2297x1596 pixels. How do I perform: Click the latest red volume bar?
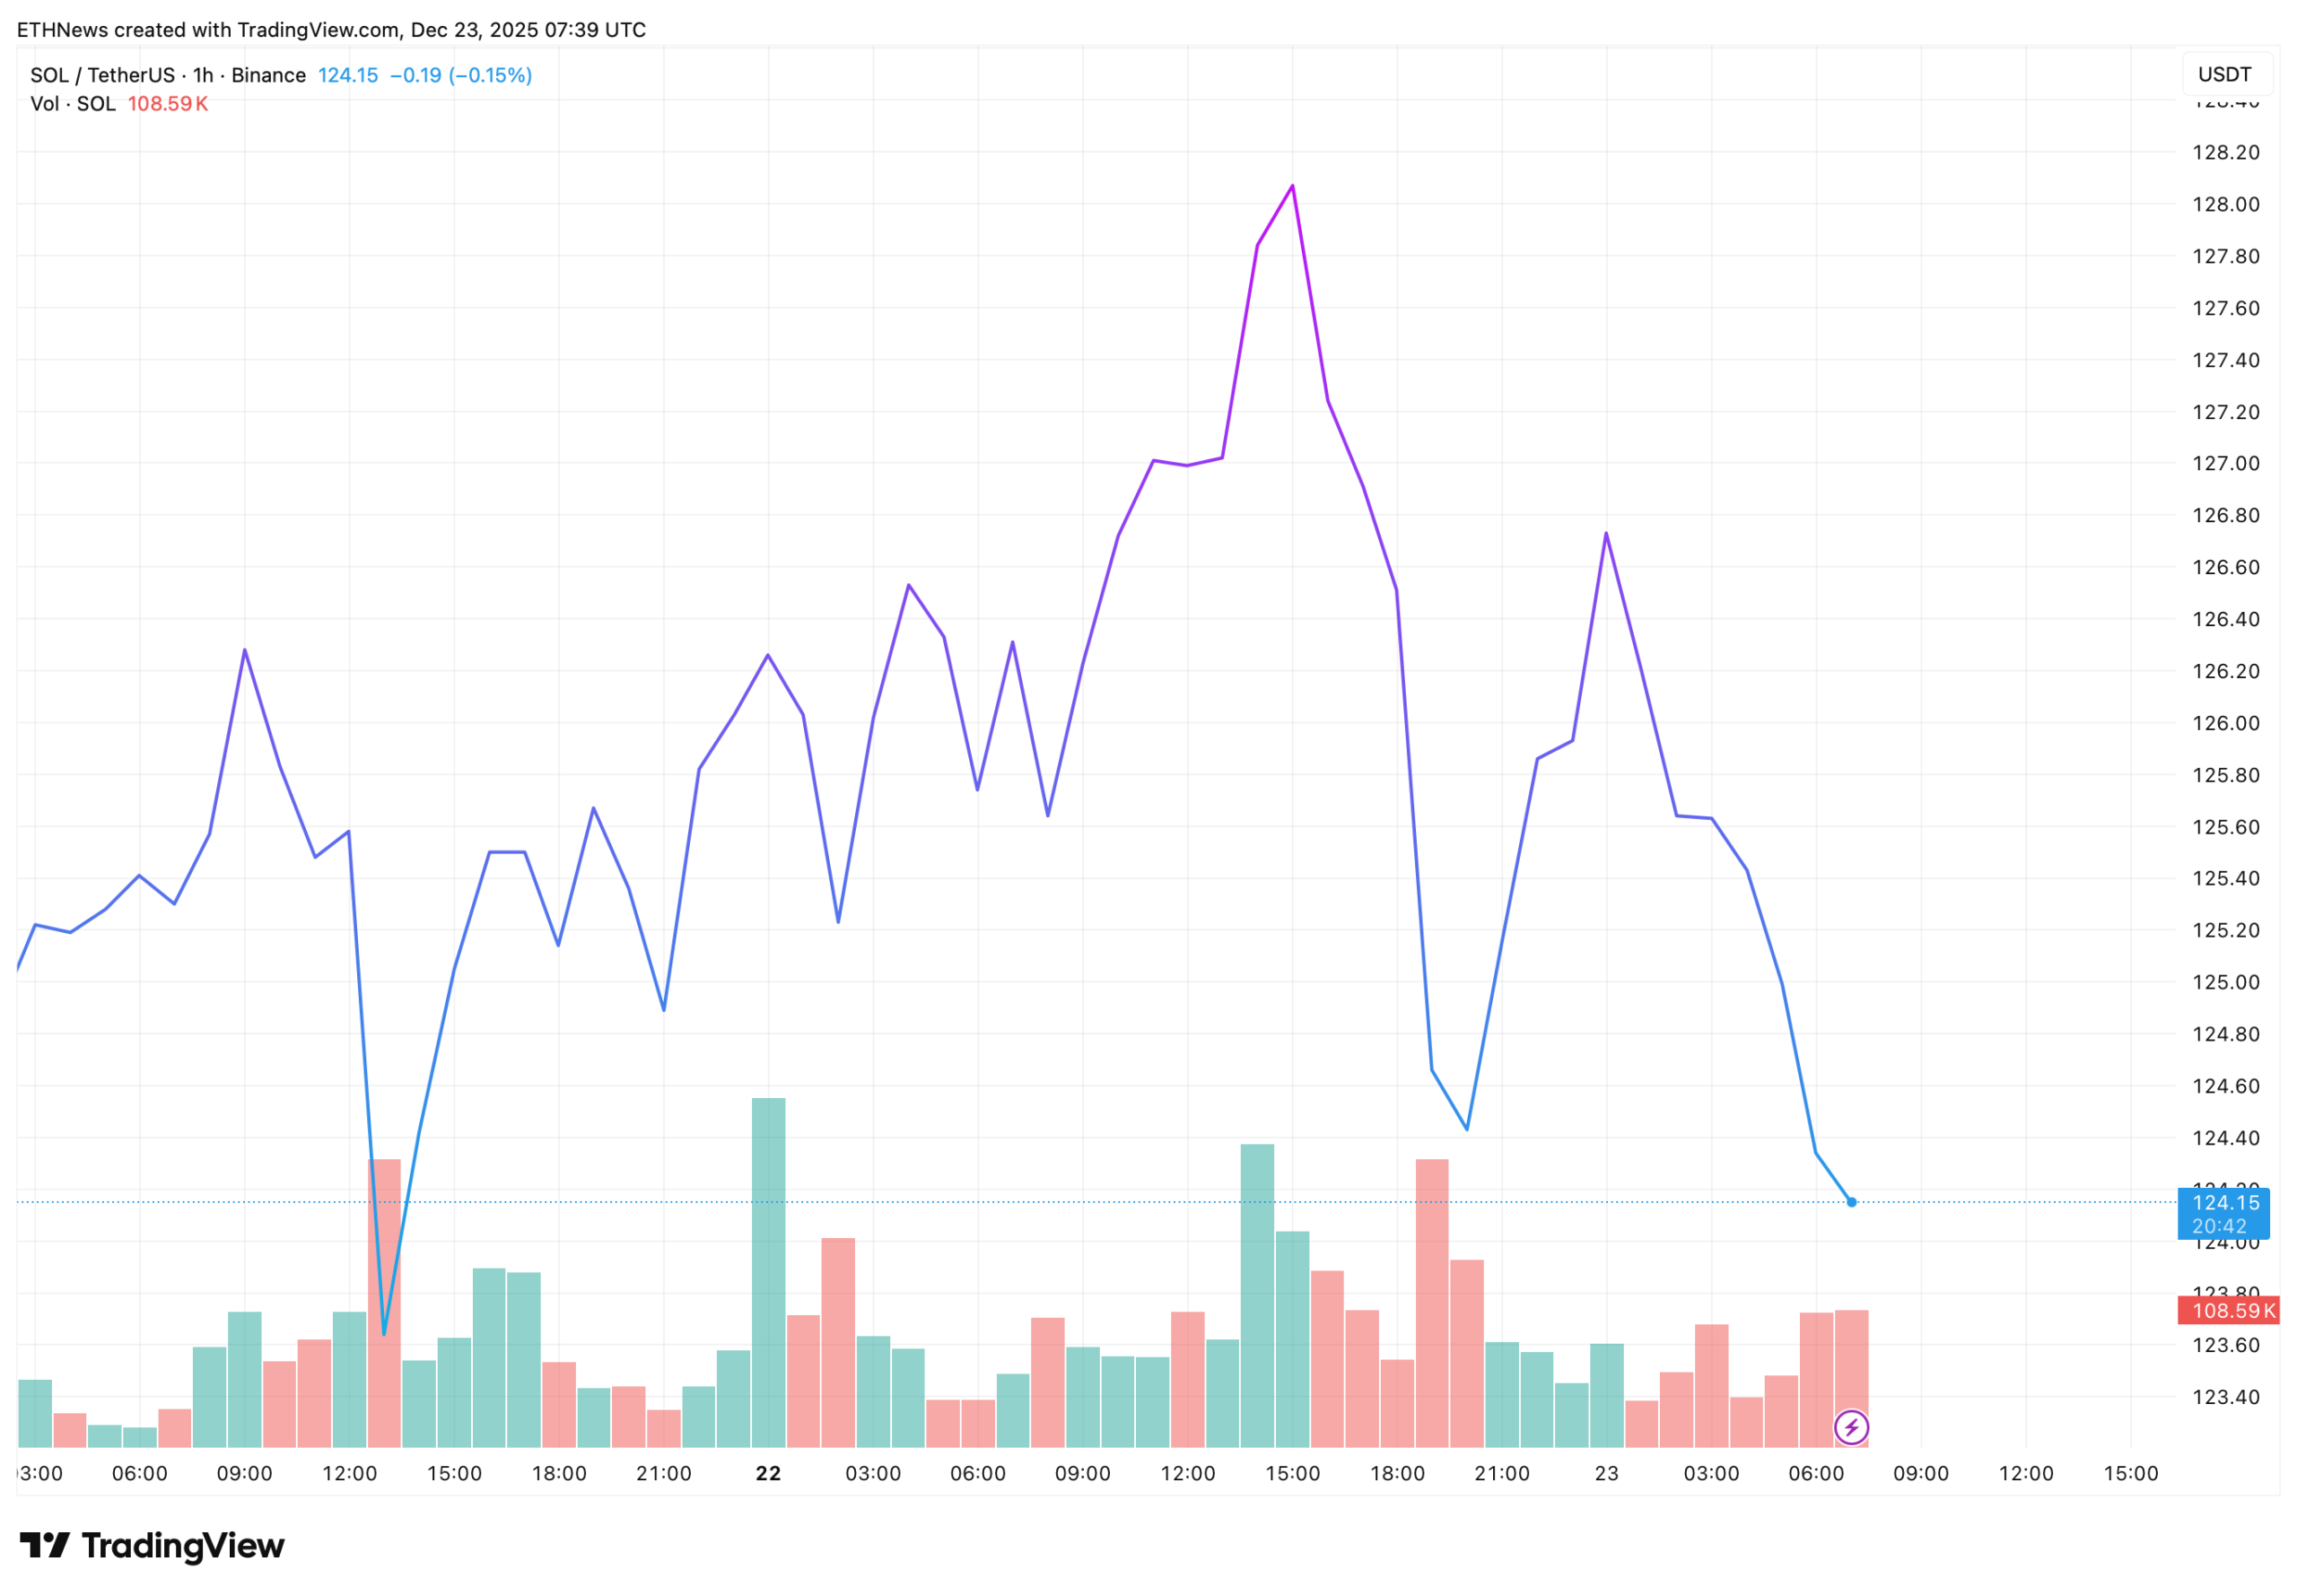[1851, 1360]
